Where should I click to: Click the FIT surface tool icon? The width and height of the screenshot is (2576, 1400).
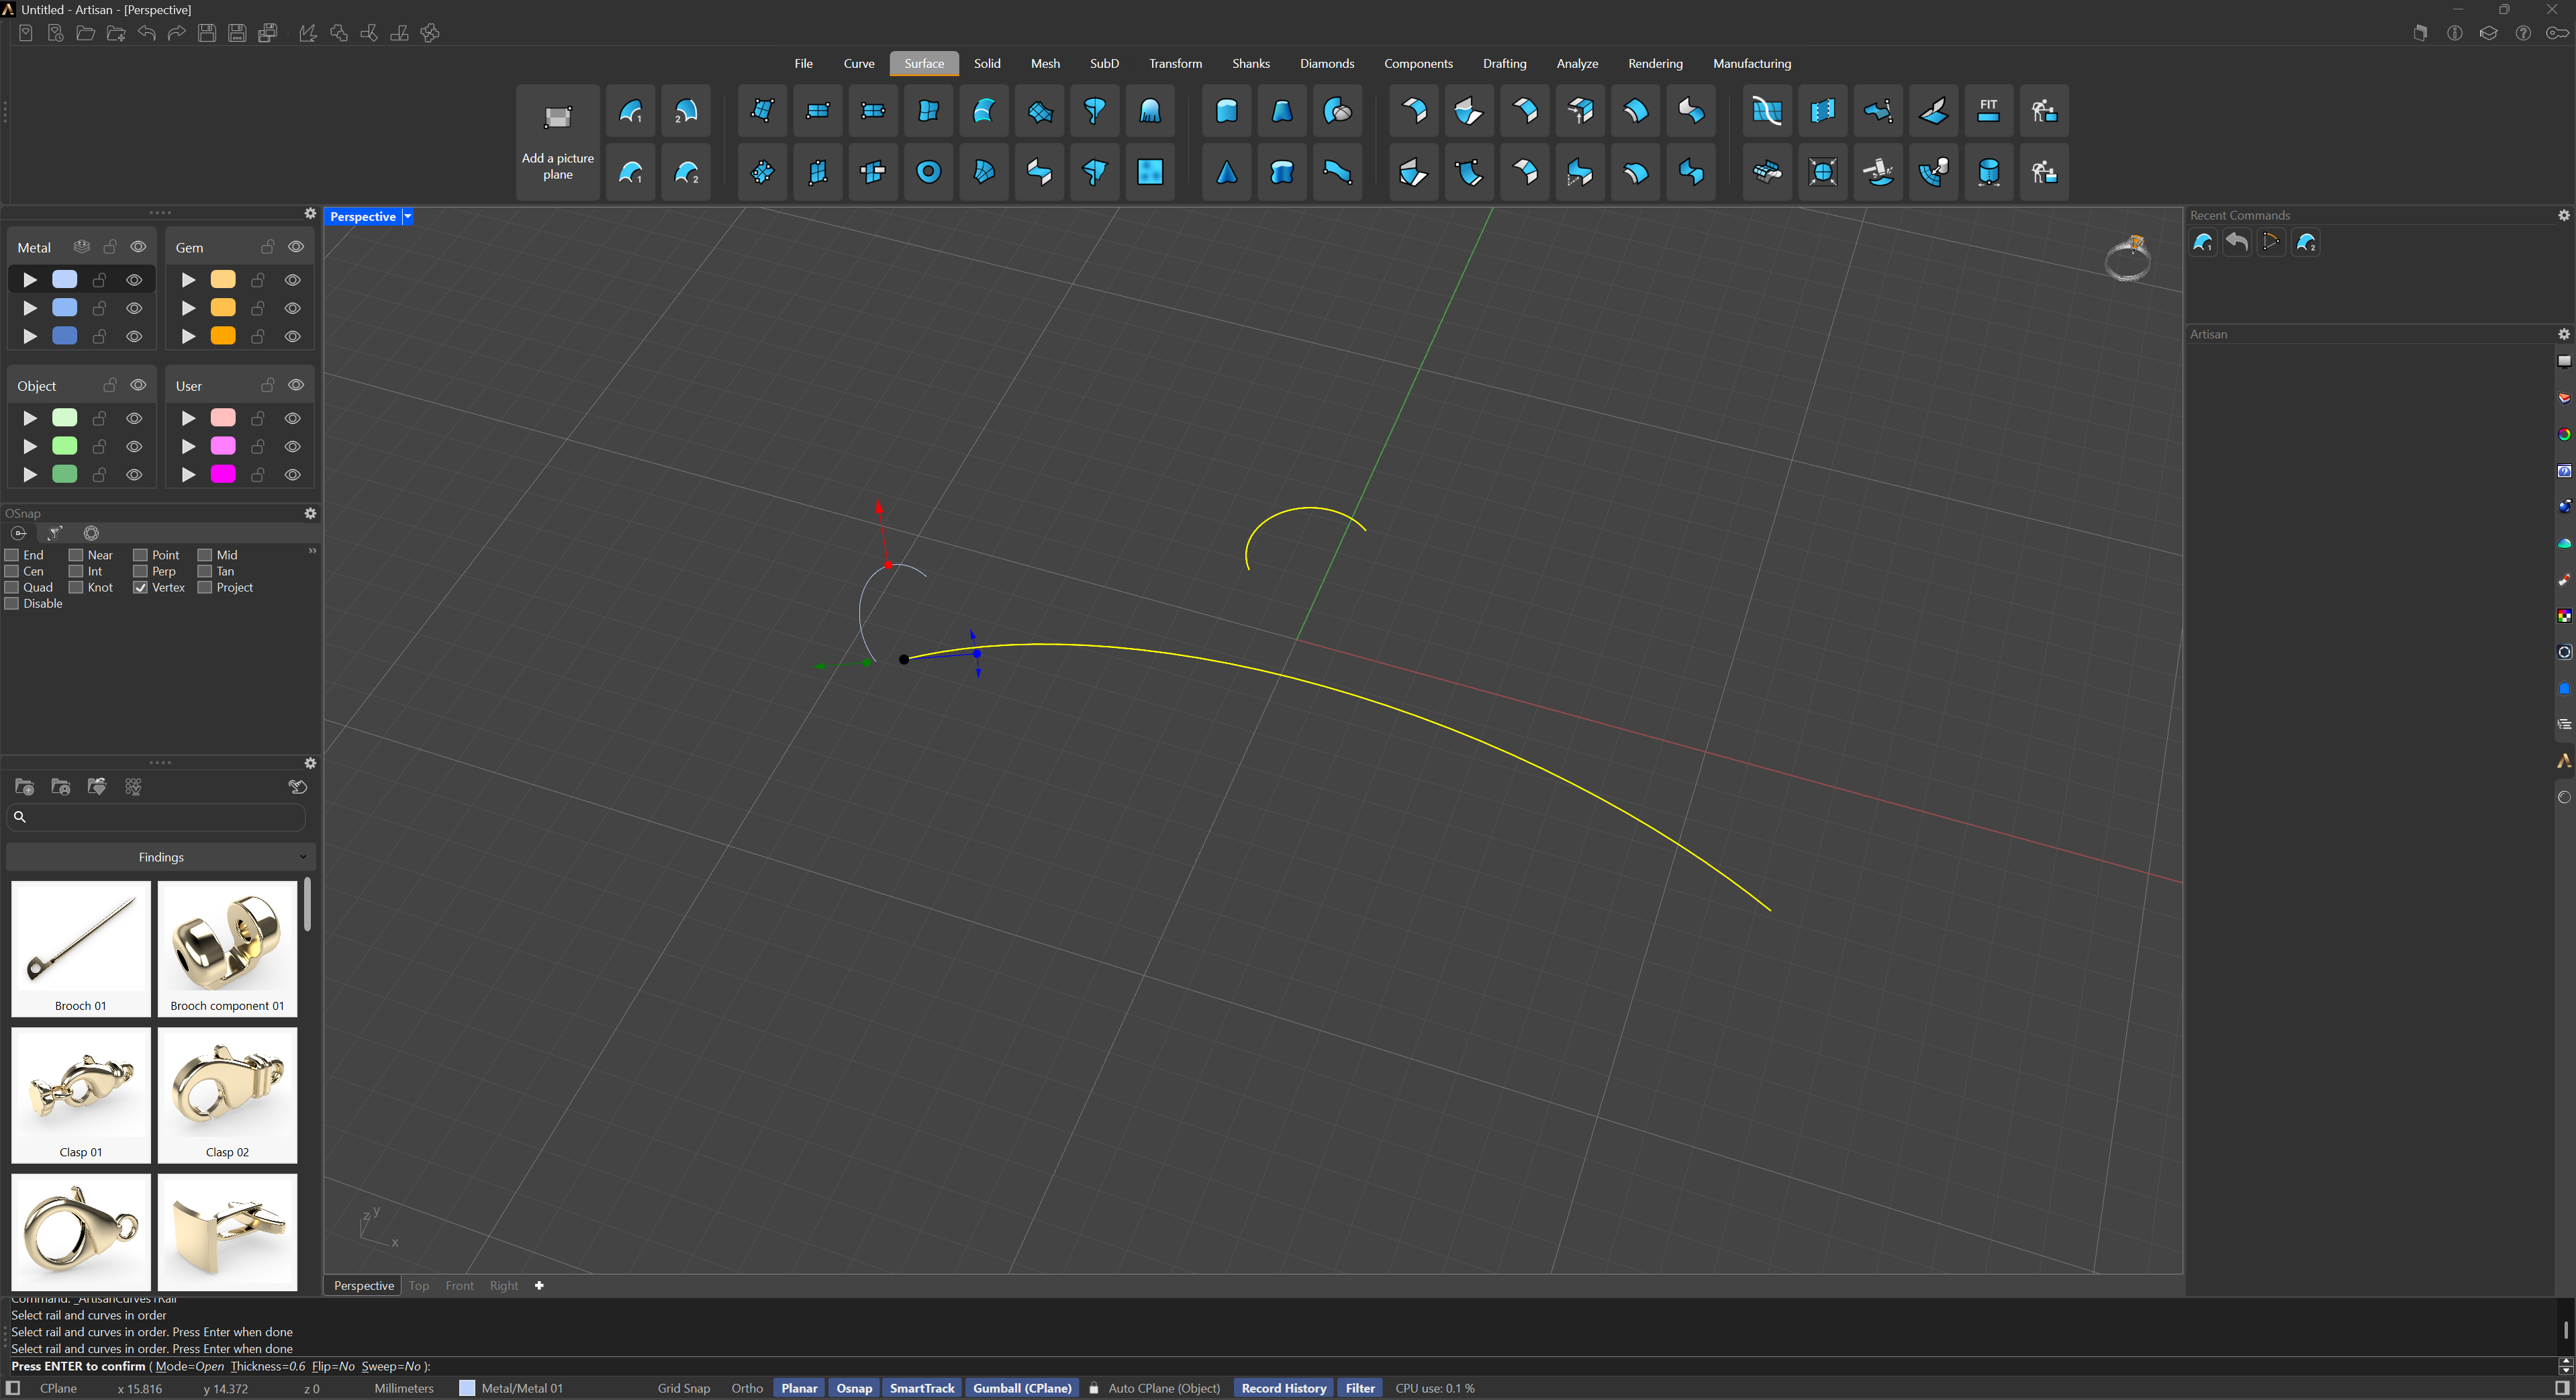[1988, 110]
